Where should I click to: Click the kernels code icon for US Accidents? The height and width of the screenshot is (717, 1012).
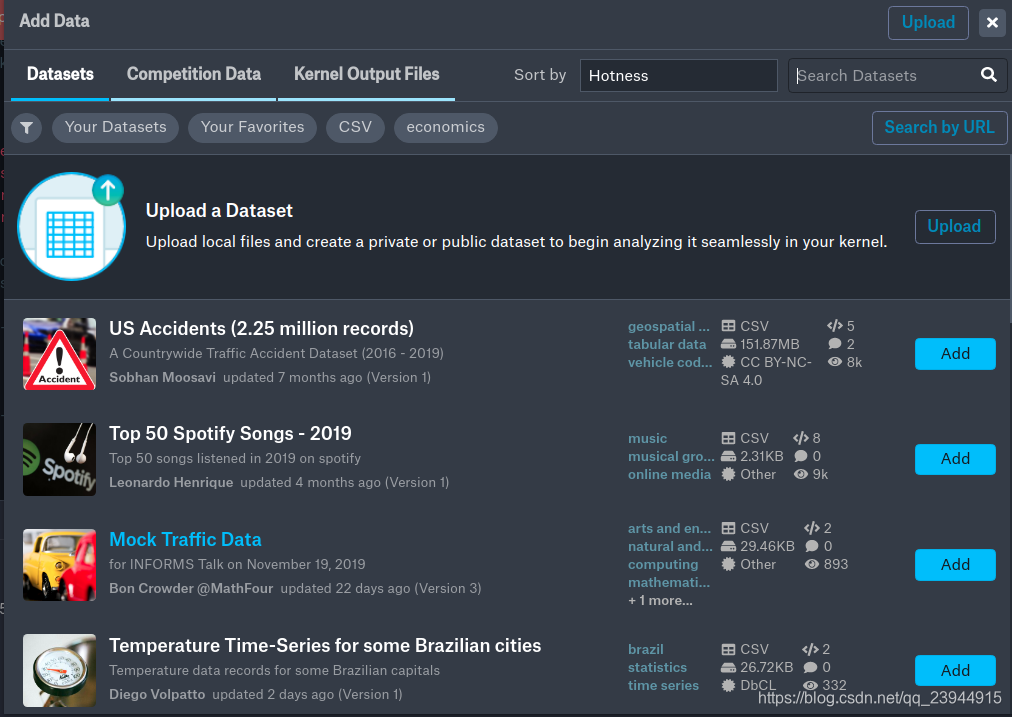[835, 326]
